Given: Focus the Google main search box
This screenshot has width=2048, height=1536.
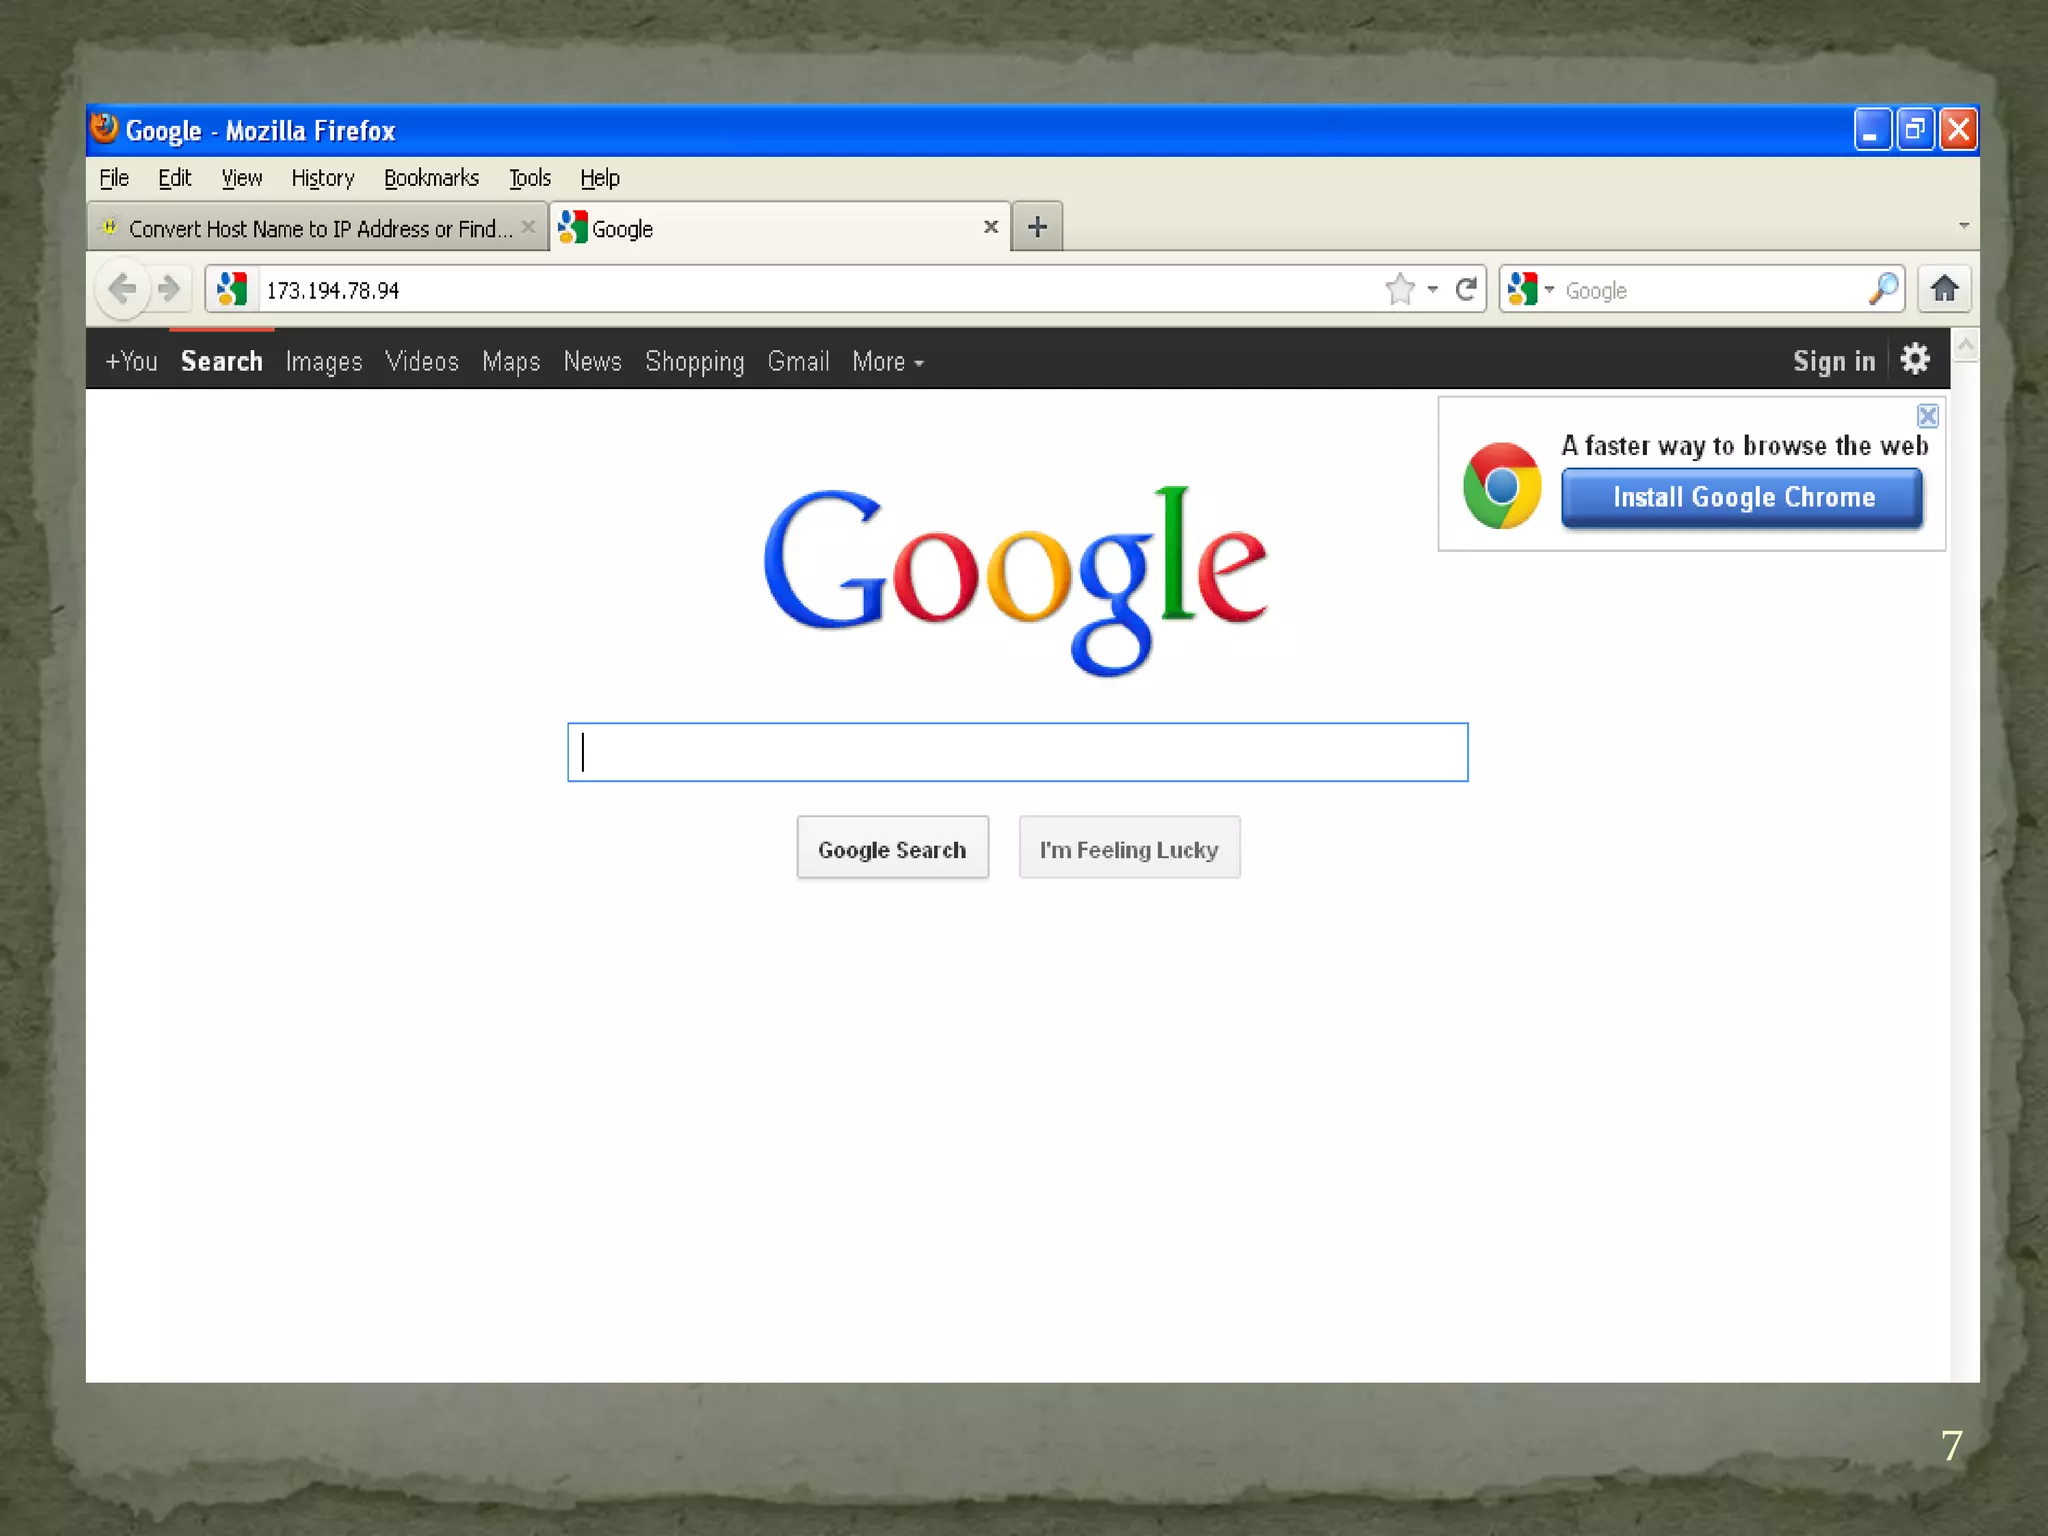Looking at the screenshot, I should (1017, 752).
